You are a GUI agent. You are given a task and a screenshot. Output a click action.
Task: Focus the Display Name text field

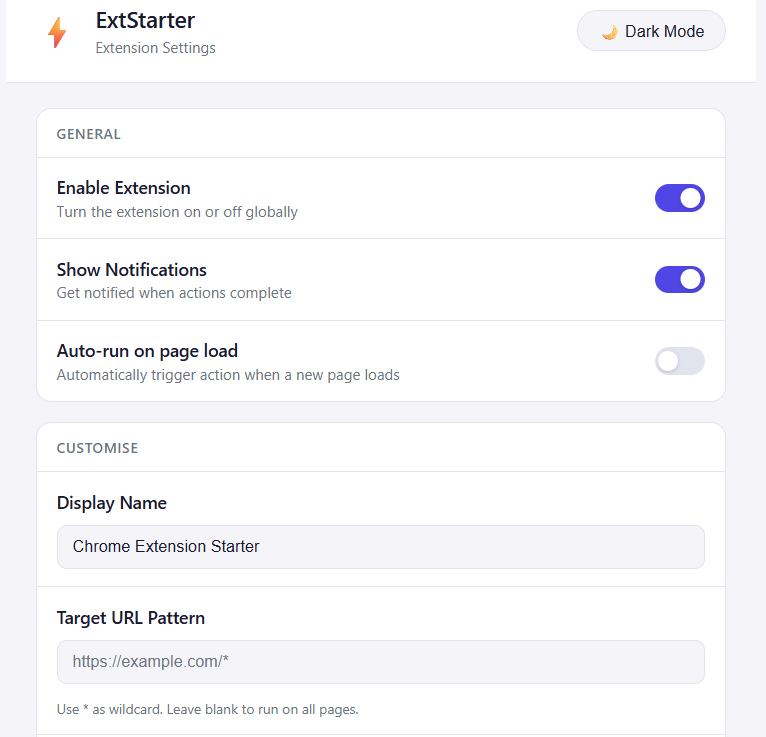[x=381, y=547]
